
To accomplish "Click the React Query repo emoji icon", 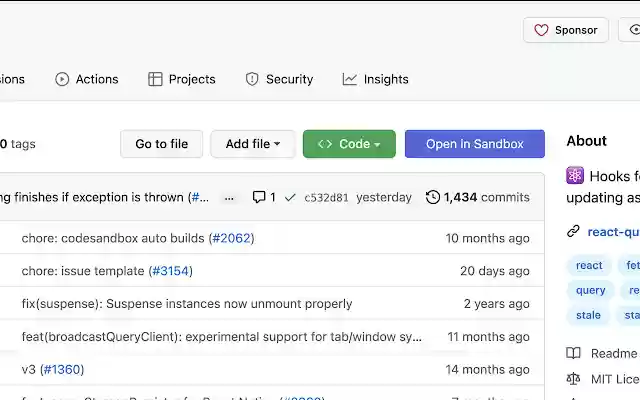I will [x=575, y=176].
